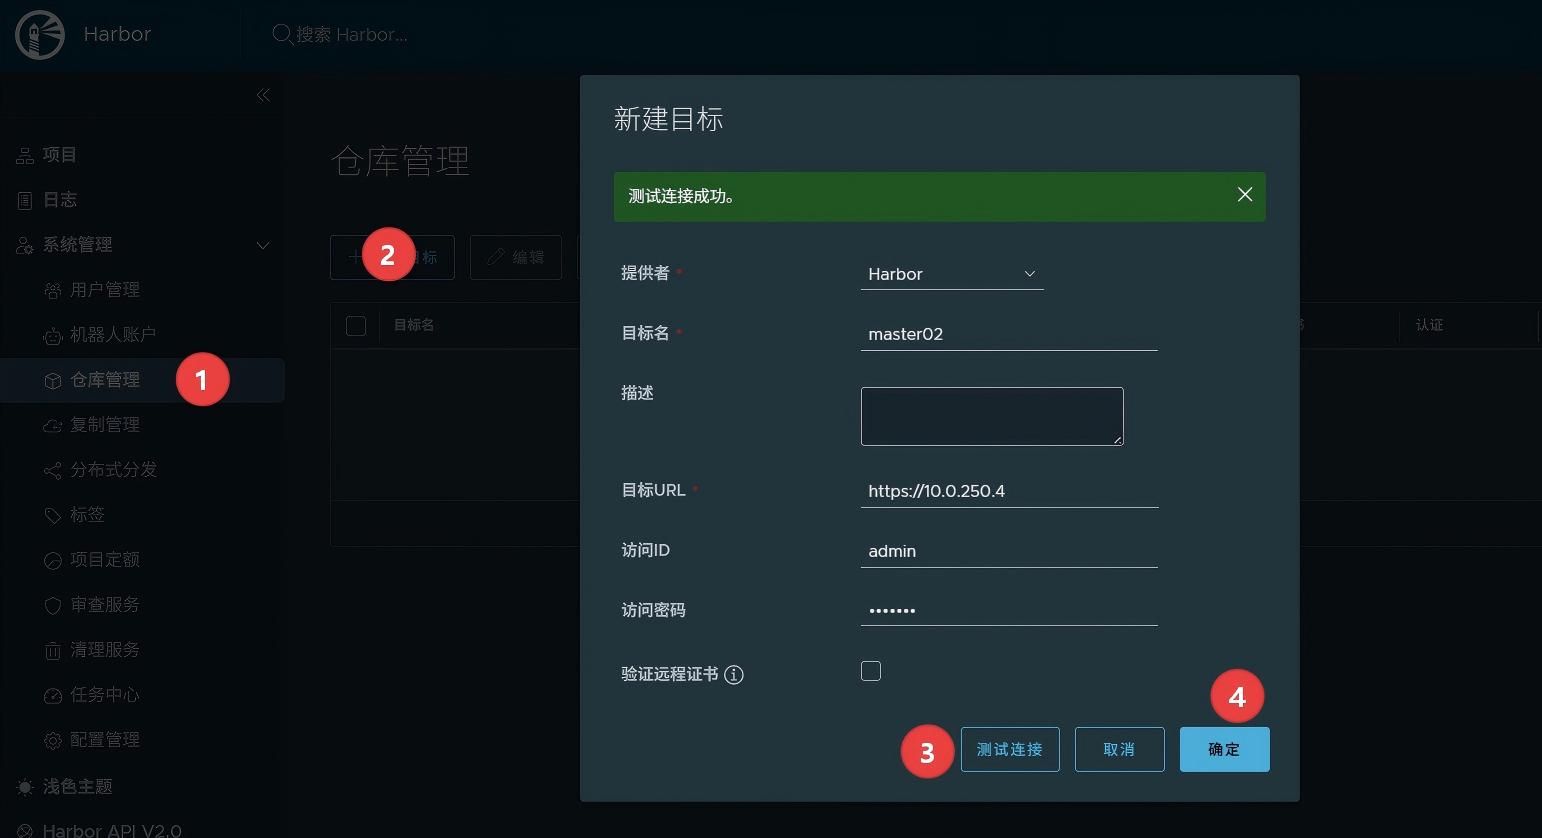Enable the 验证远程证书 certificate verification checkbox
The width and height of the screenshot is (1542, 838).
[x=870, y=671]
